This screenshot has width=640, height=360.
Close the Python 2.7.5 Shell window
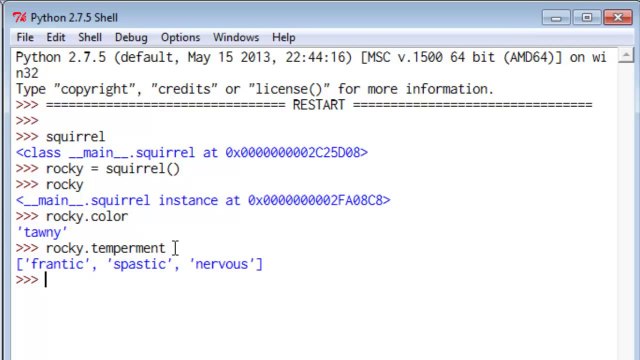(x=618, y=18)
